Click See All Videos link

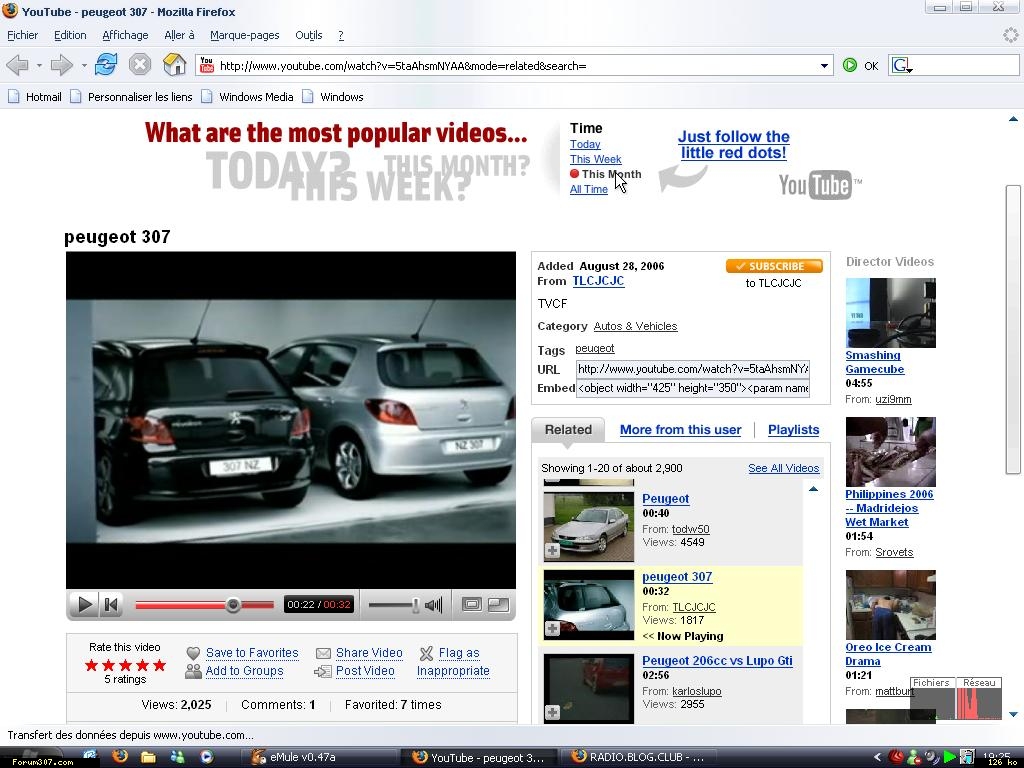[x=784, y=468]
